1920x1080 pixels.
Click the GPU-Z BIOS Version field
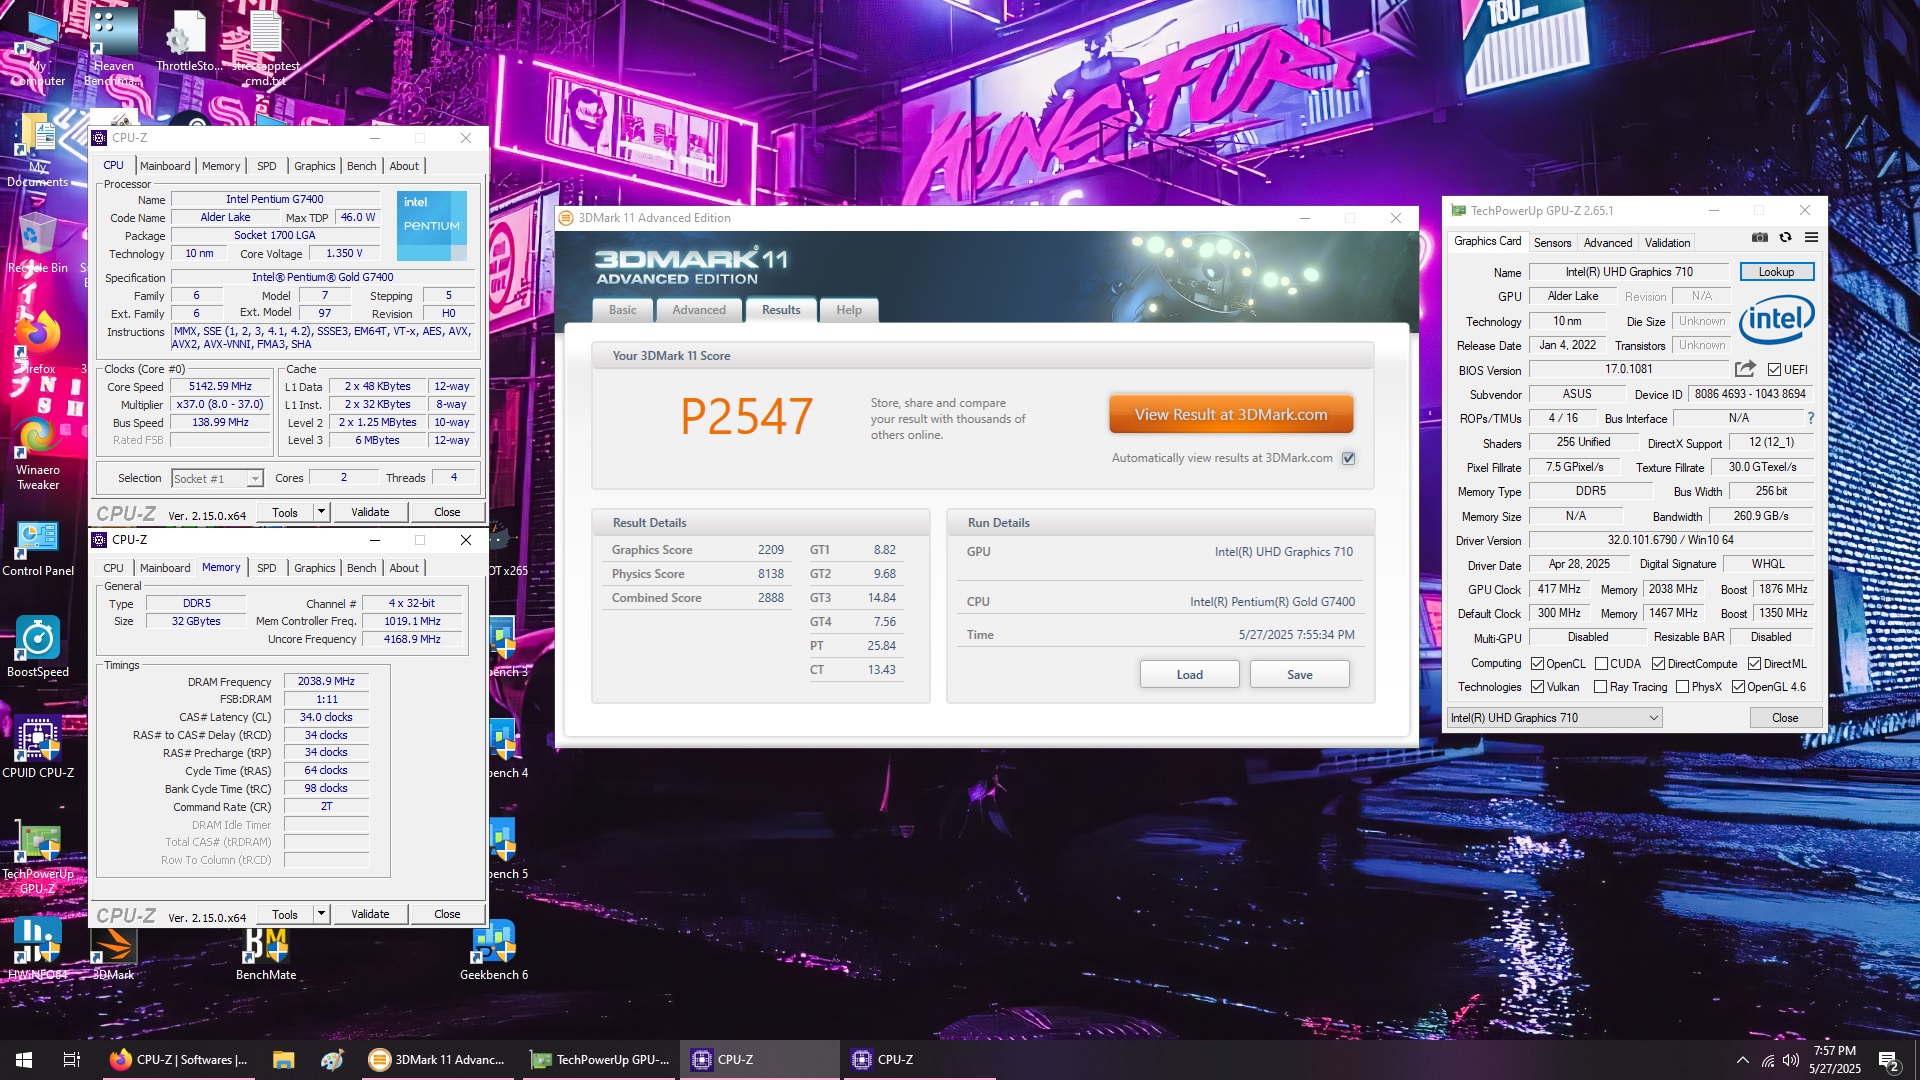1628,370
